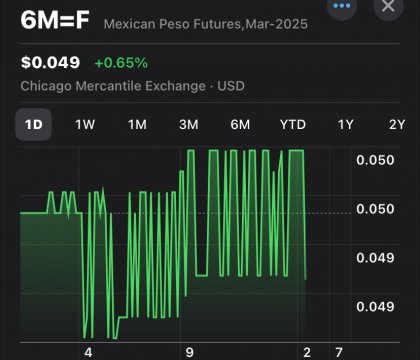Open the more options ellipsis menu
The width and height of the screenshot is (420, 360).
coord(342,6)
